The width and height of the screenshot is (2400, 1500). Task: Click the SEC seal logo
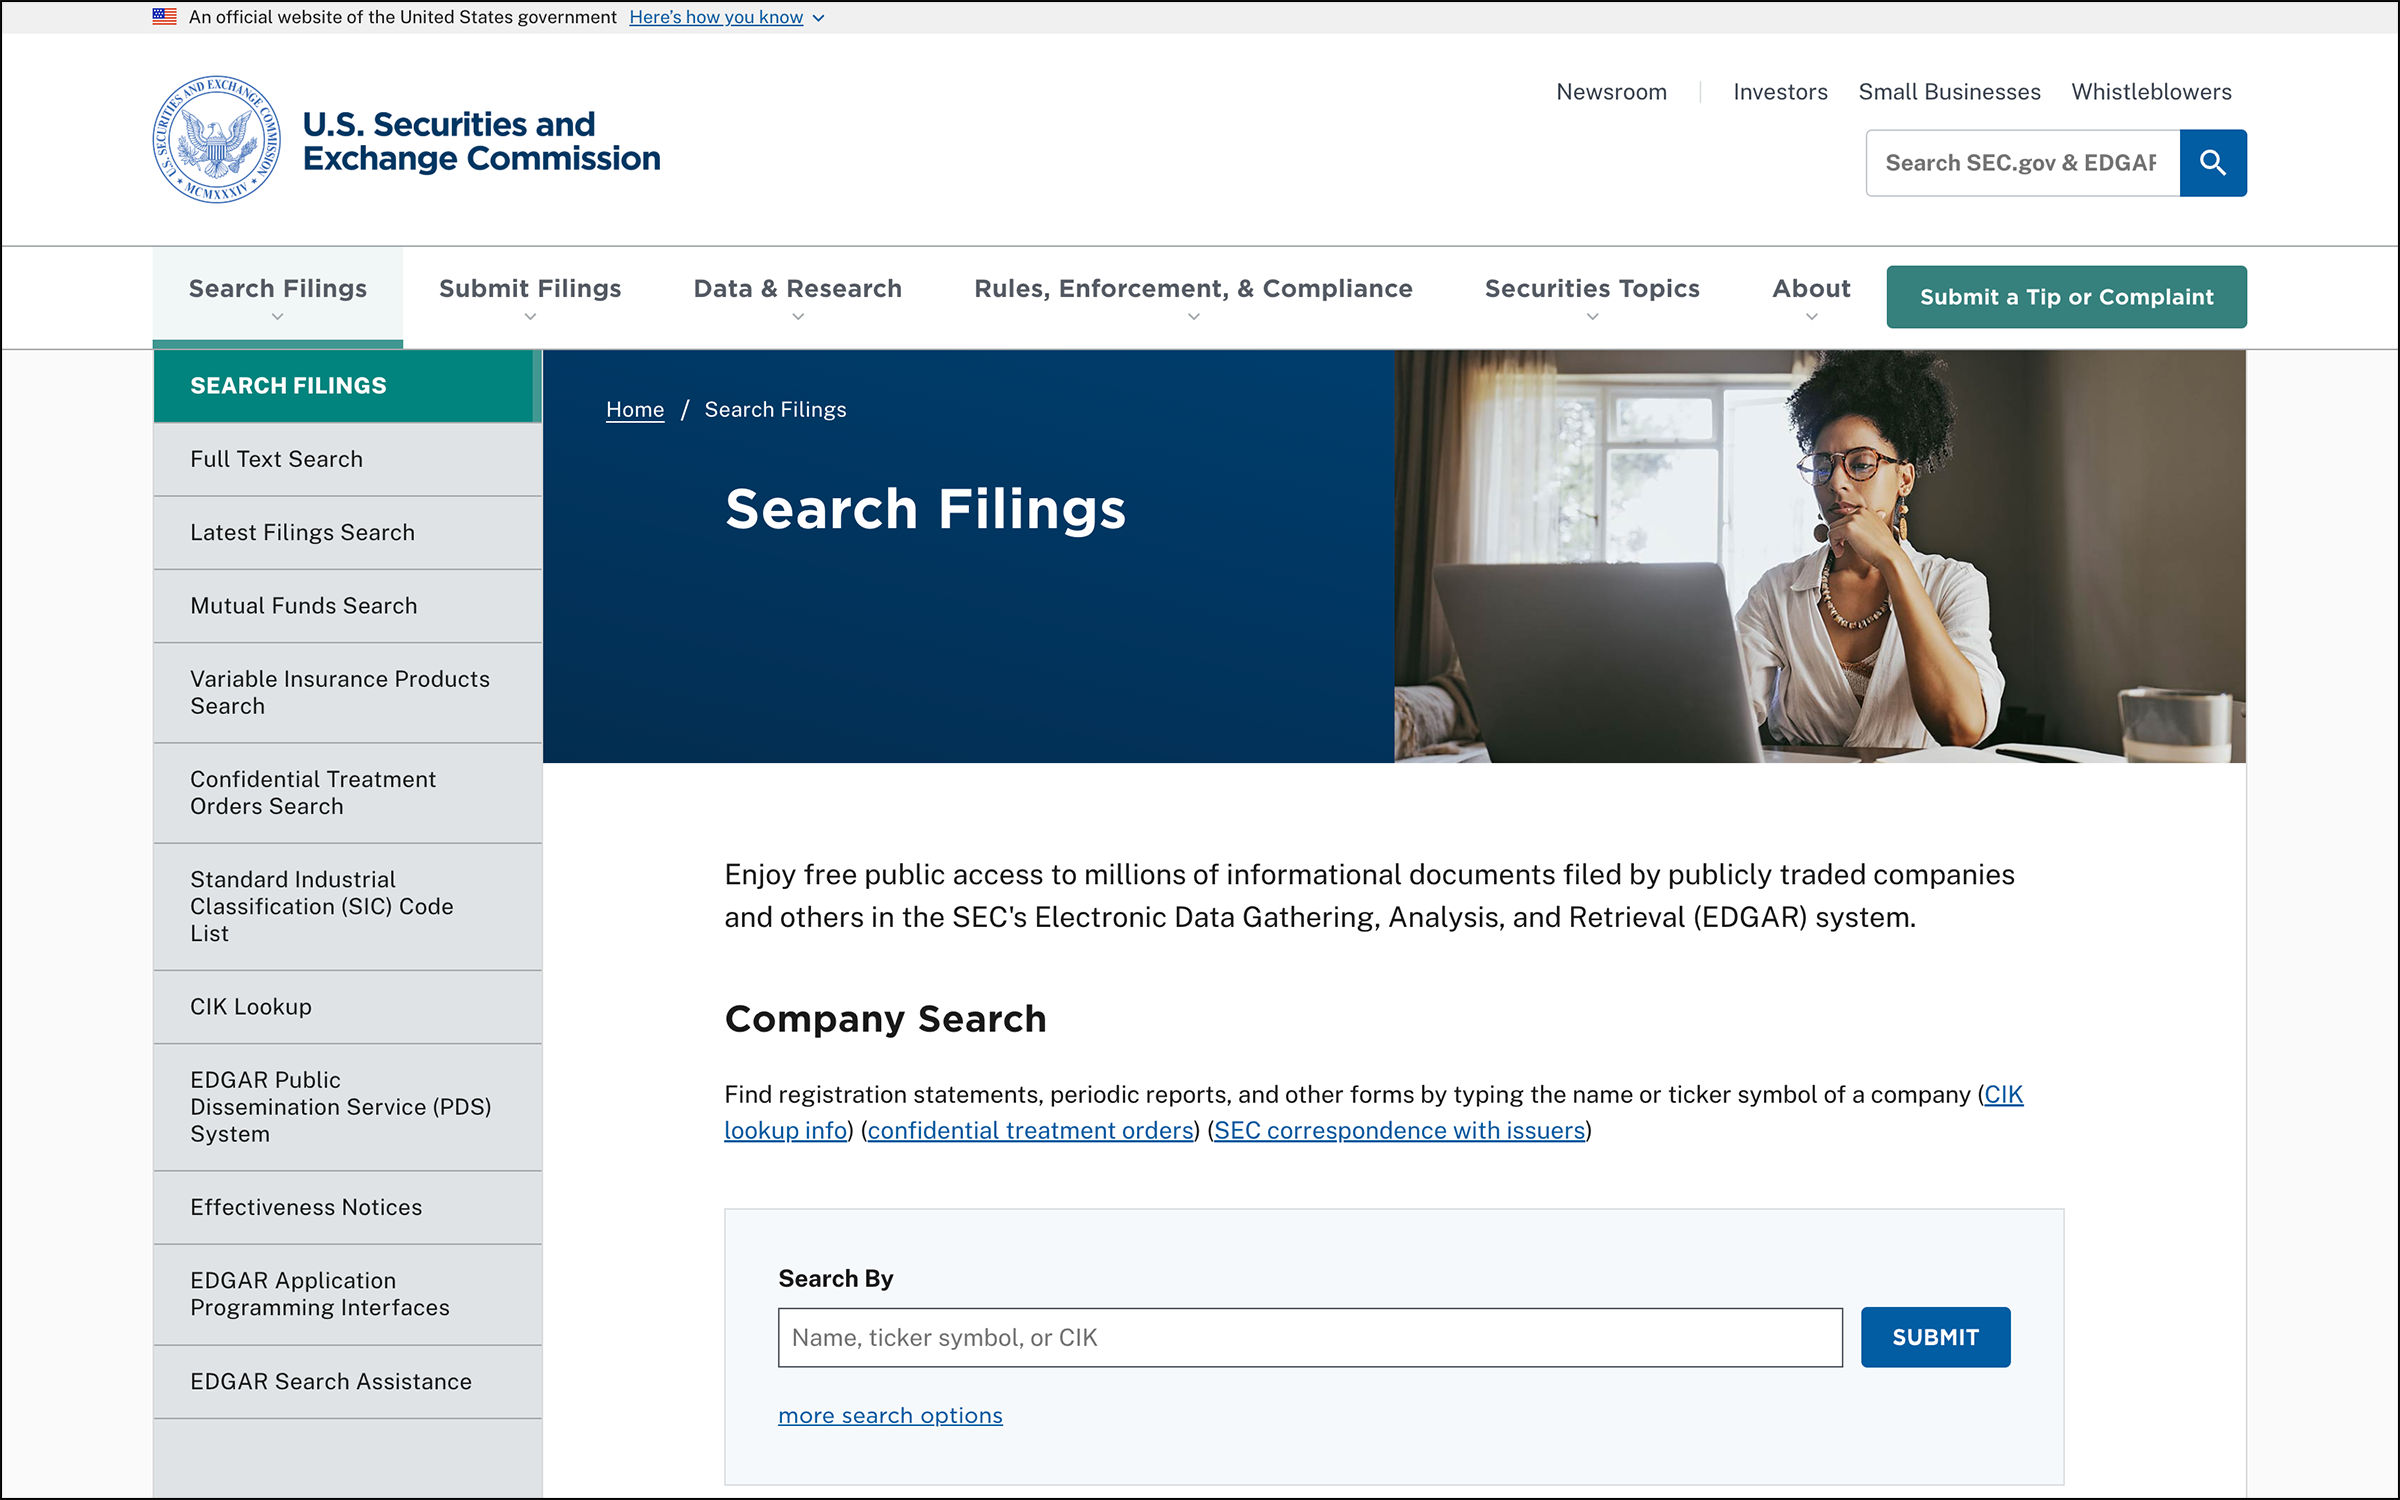(x=215, y=140)
